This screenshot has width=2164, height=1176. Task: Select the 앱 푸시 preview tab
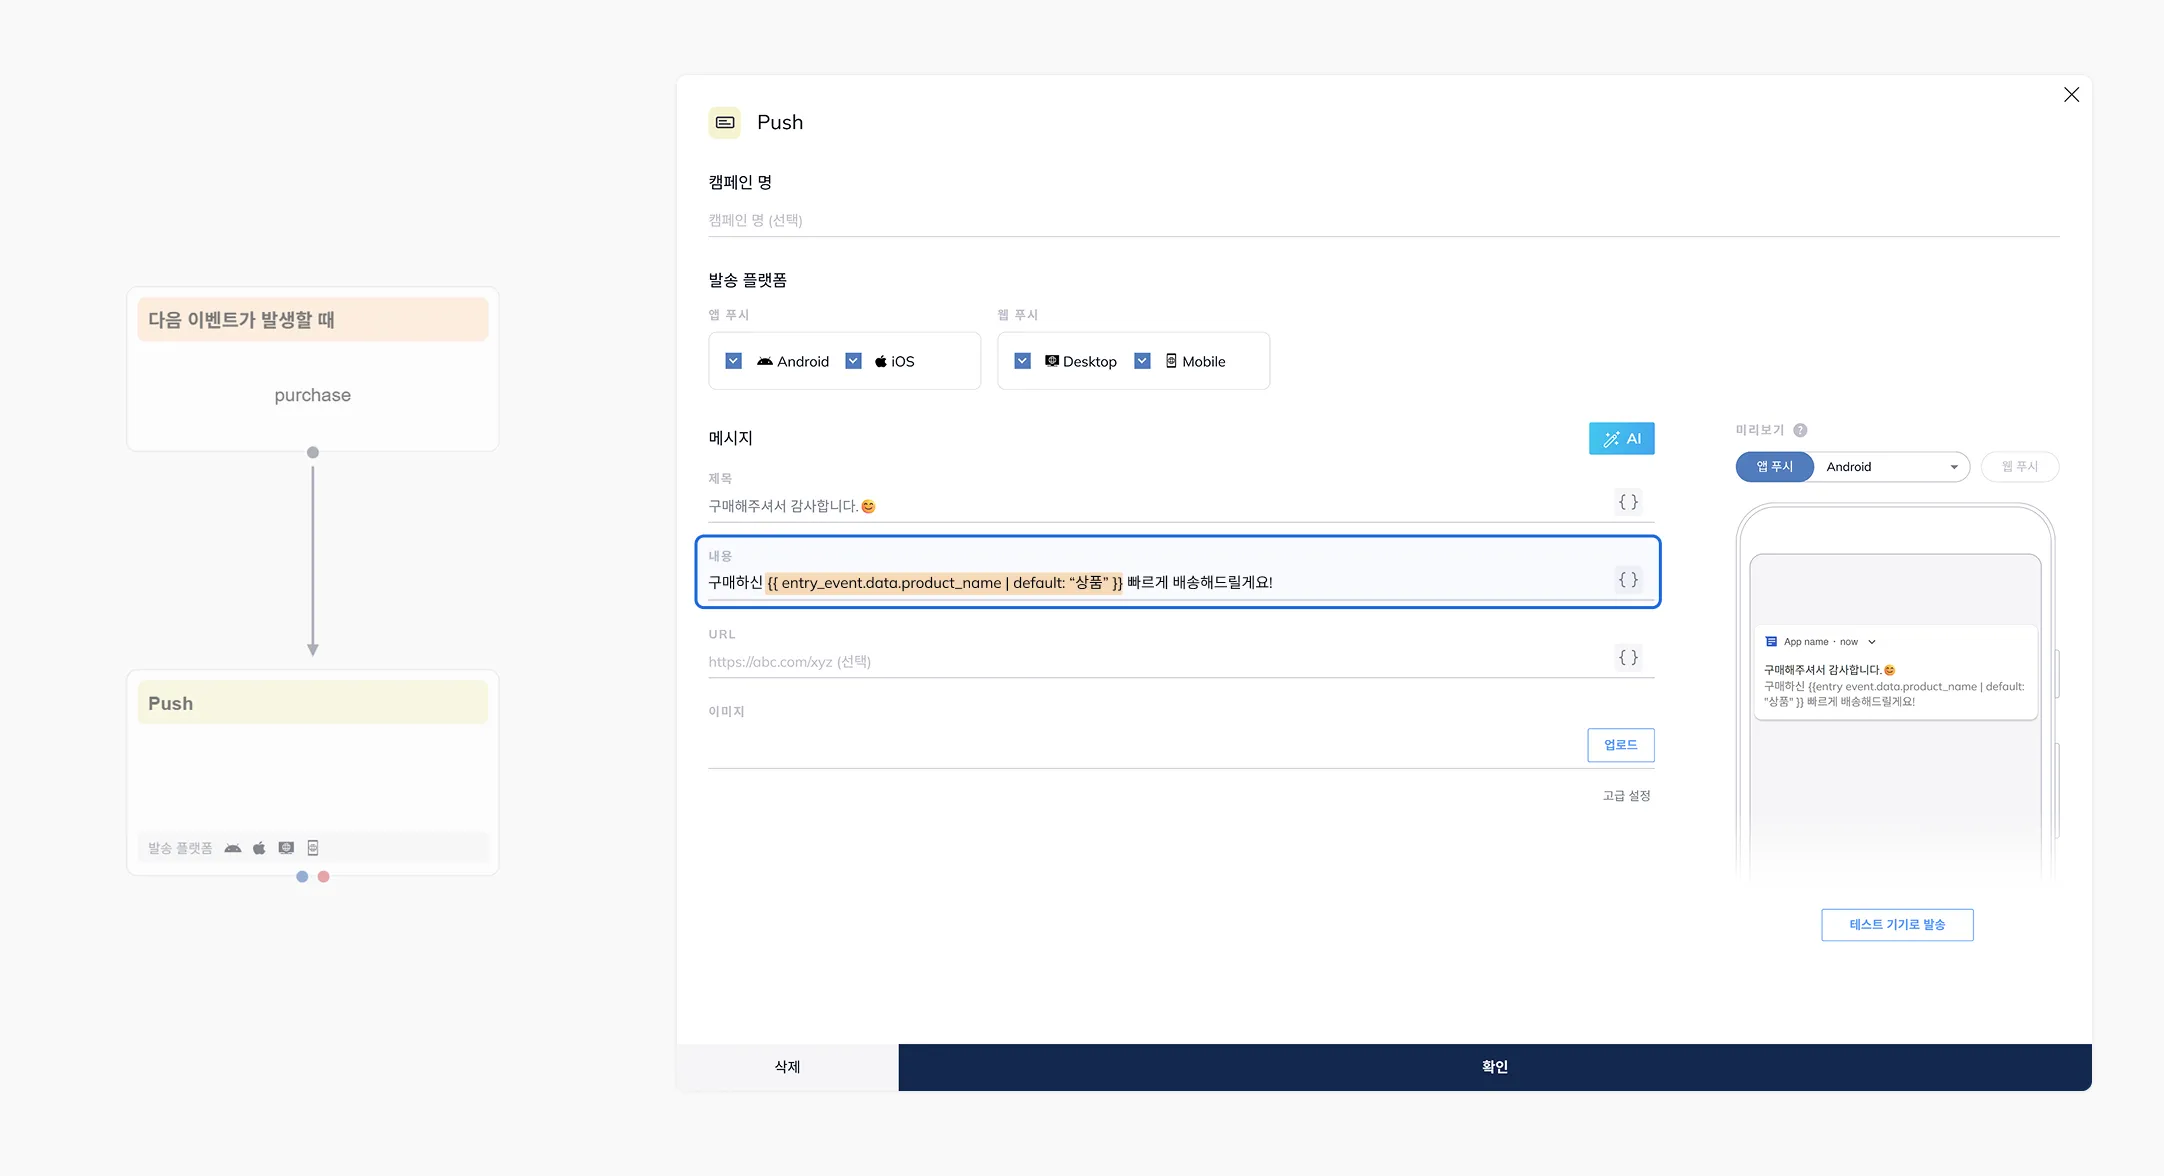tap(1775, 467)
